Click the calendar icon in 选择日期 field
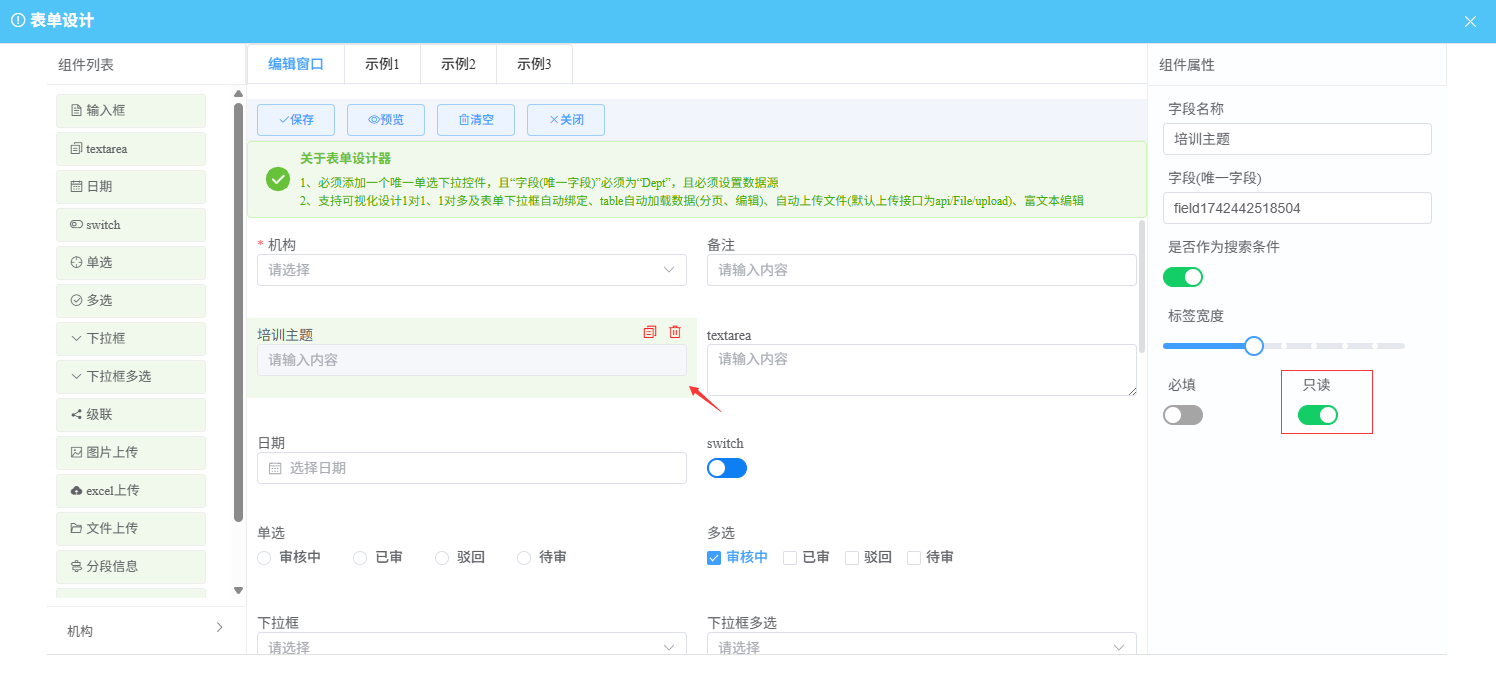1496x691 pixels. 275,468
